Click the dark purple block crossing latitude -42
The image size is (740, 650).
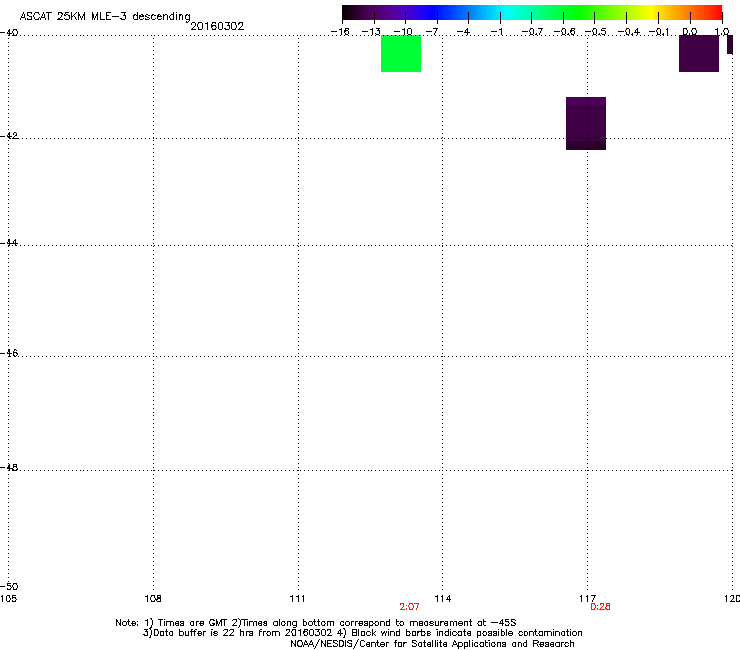586,123
